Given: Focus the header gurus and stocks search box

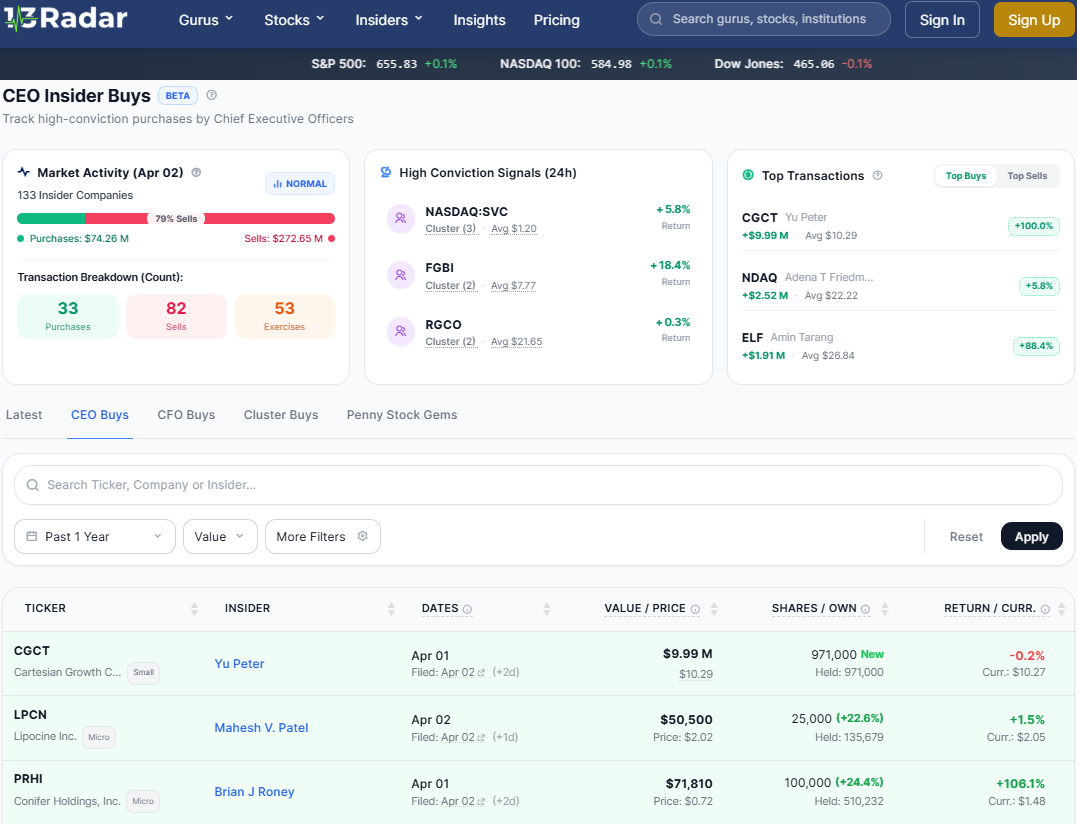Looking at the screenshot, I should point(764,19).
